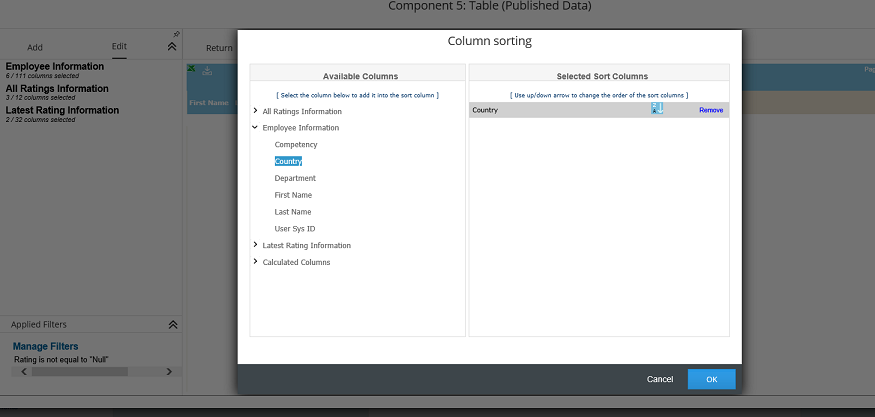This screenshot has height=417, width=875.
Task: Click the Available Columns header
Action: tap(360, 76)
